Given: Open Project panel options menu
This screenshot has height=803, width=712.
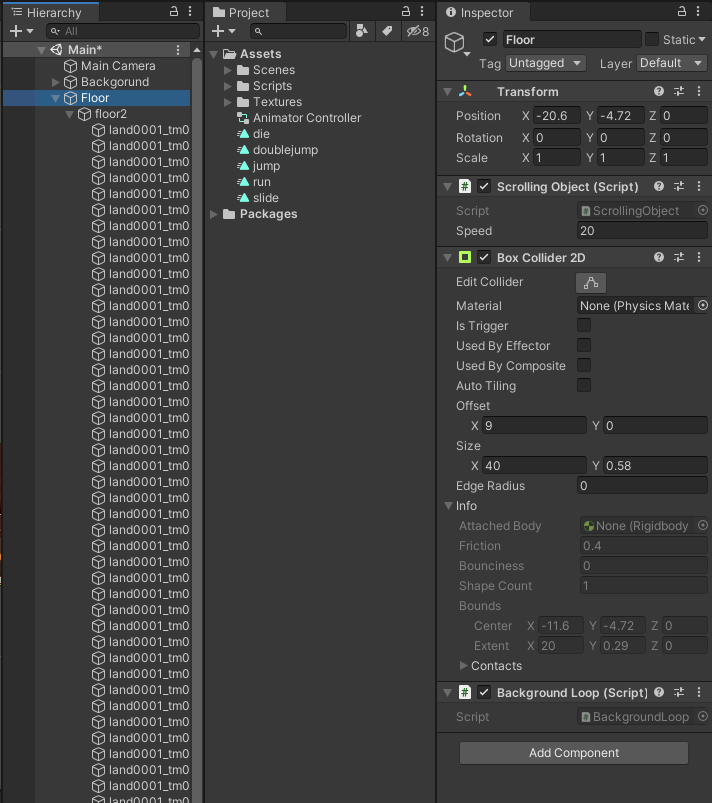Looking at the screenshot, I should pyautogui.click(x=422, y=11).
